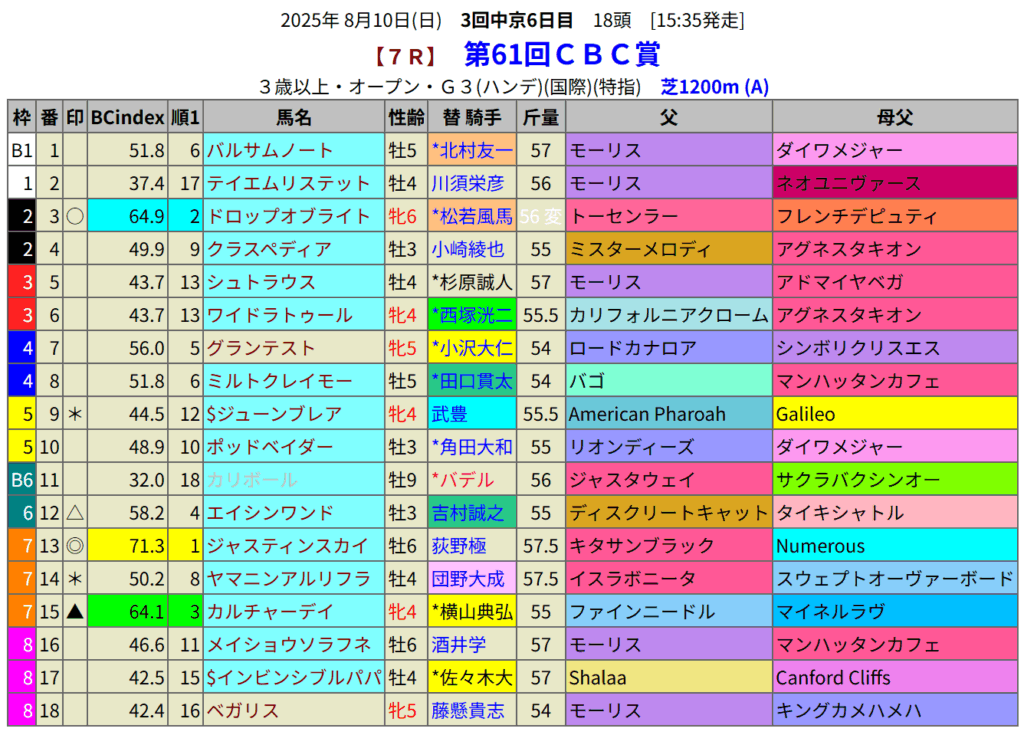Click the ＊ mark for ジューンブレア
The image size is (1024, 735).
[x=75, y=414]
